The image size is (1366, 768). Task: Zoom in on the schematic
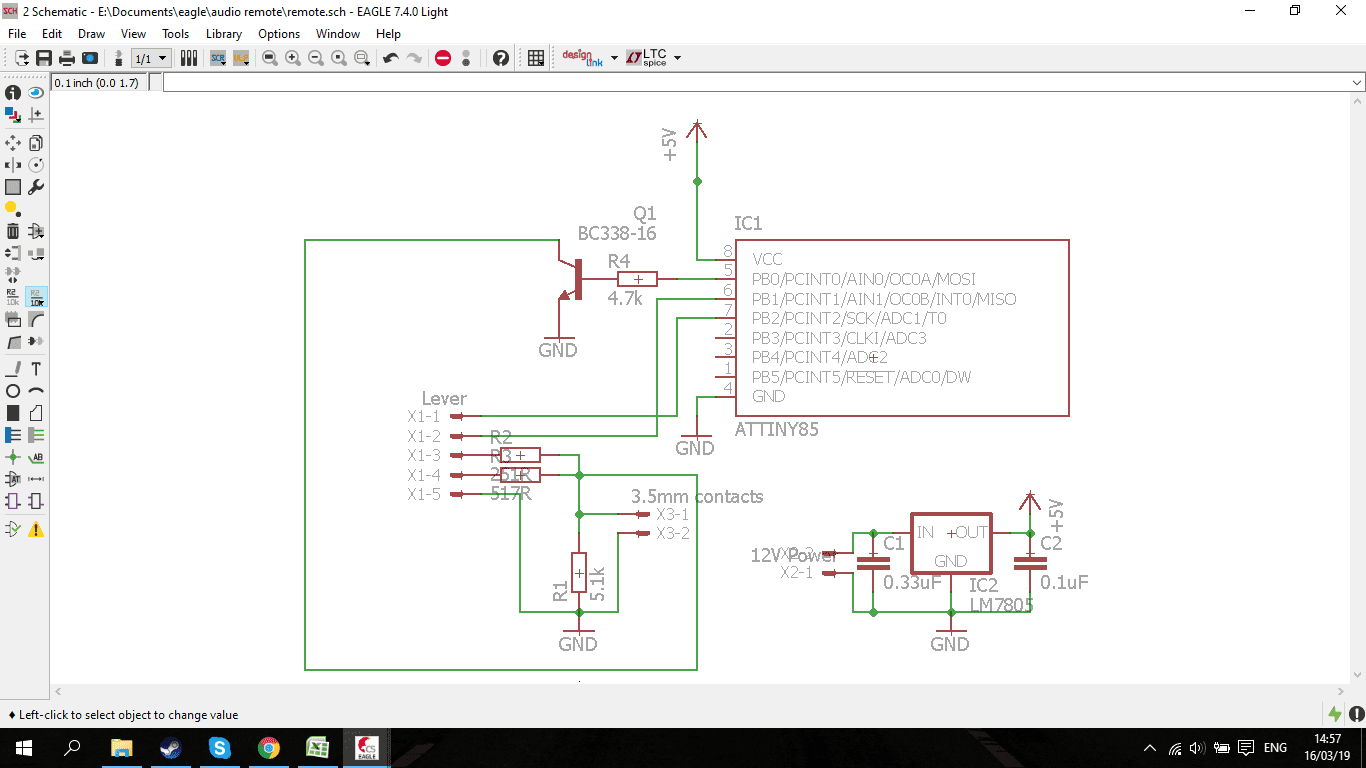(x=293, y=58)
